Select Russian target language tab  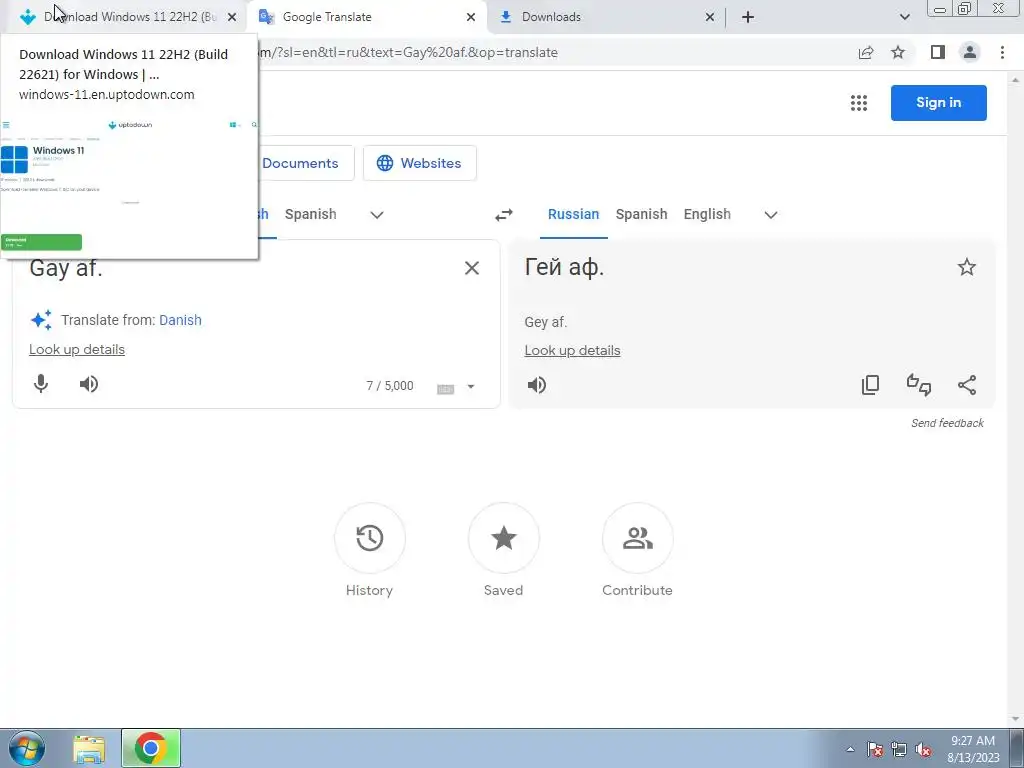point(573,214)
